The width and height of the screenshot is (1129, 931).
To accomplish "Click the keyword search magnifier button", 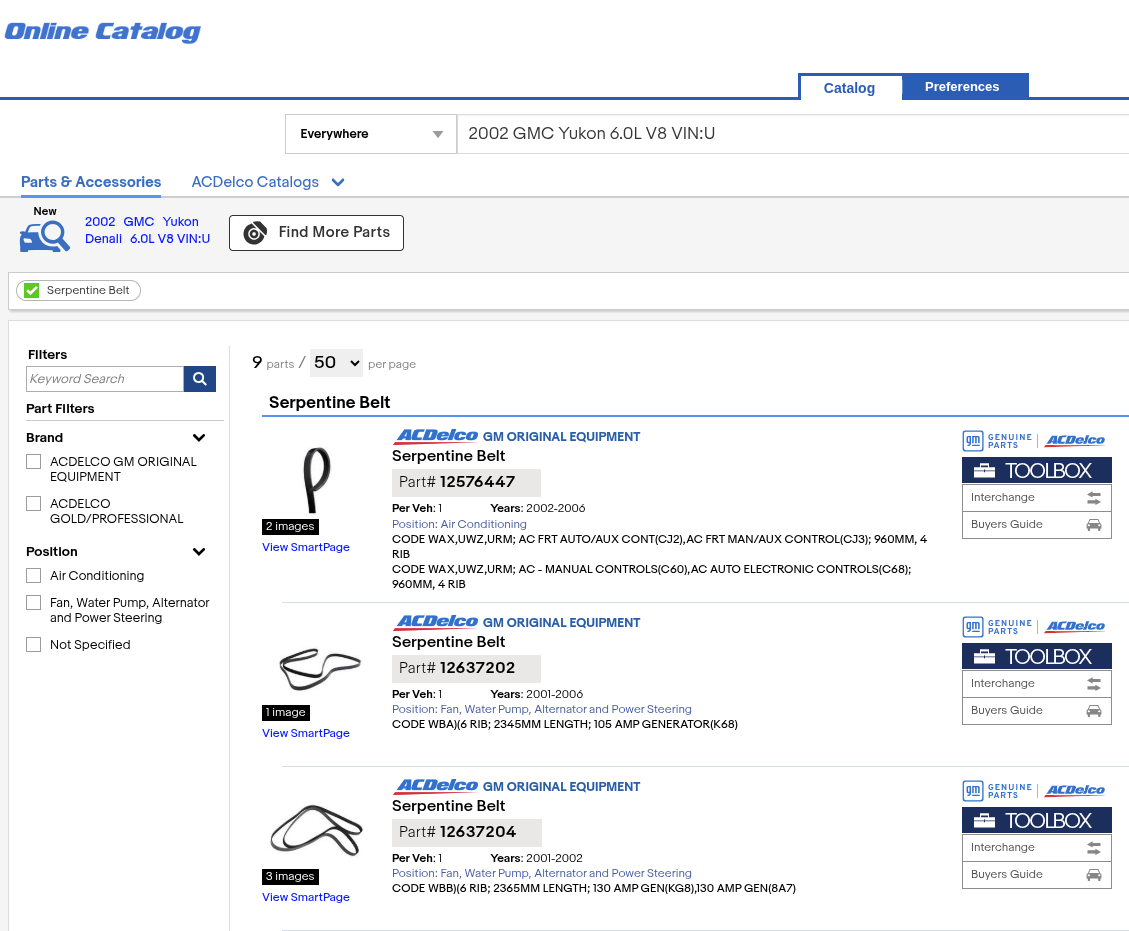I will [199, 379].
